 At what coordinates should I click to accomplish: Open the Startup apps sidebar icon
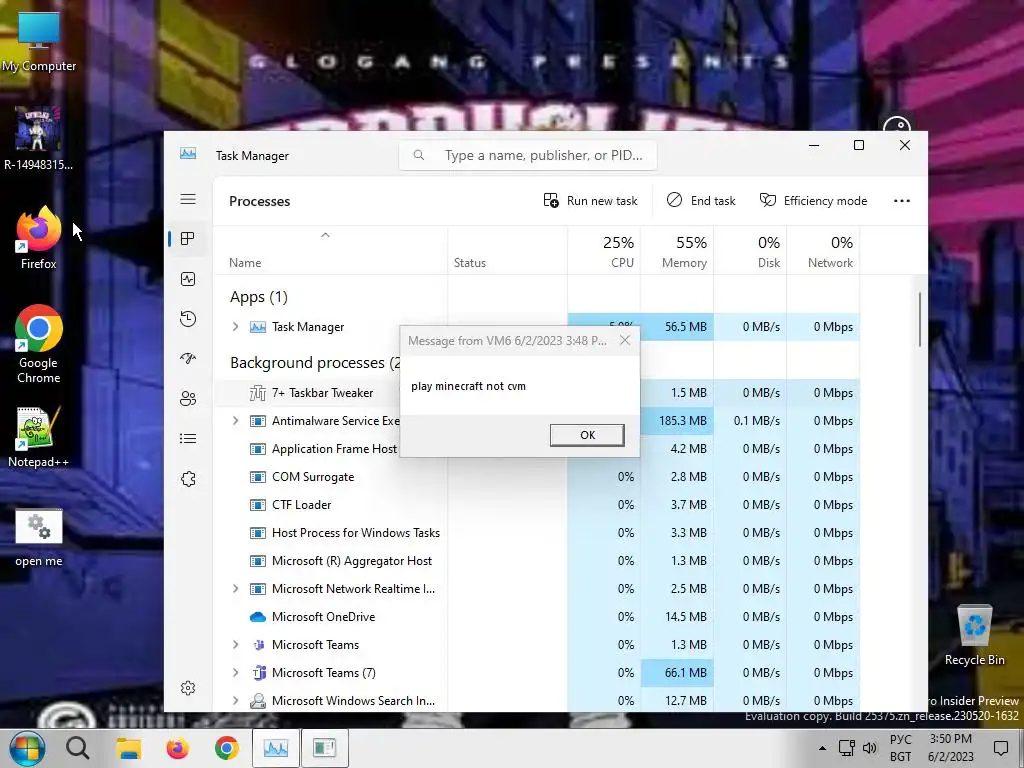pyautogui.click(x=188, y=359)
